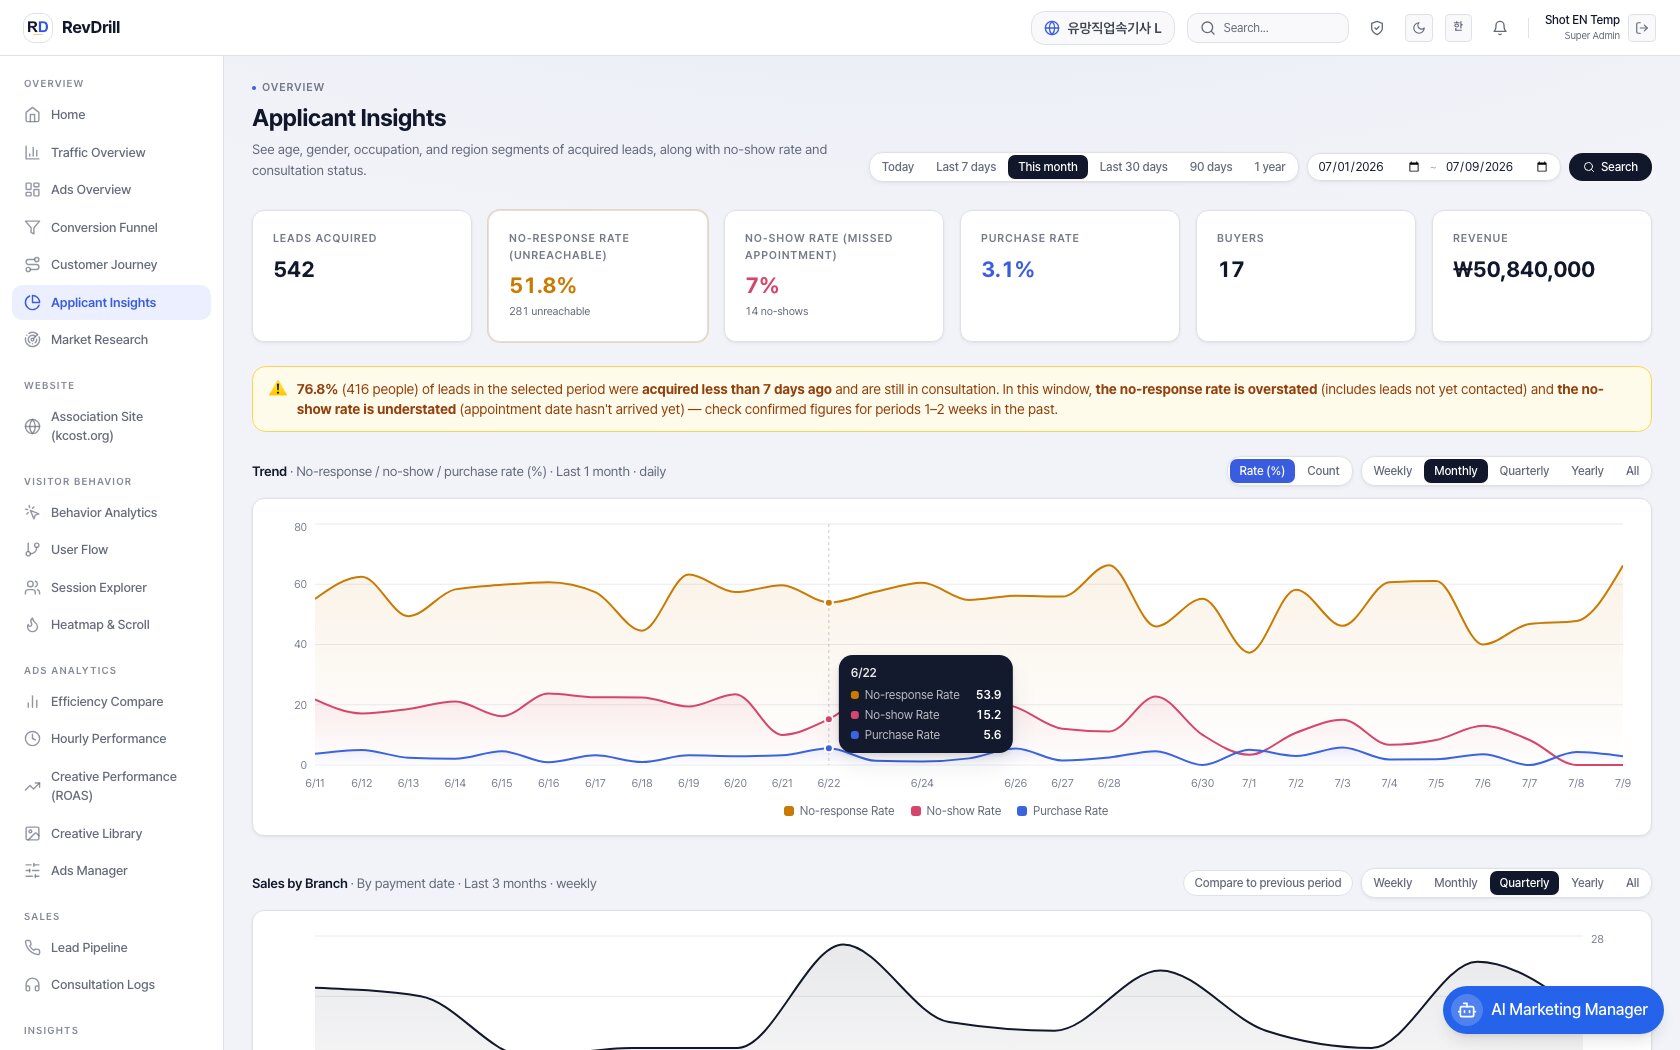Open the 유망직업속기사 L site selector
The image size is (1680, 1050).
click(1103, 28)
